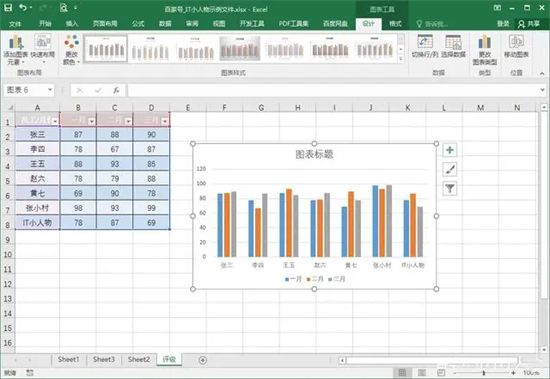
Task: Click the print preview icon in the quick access toolbar
Action: coord(63,7)
